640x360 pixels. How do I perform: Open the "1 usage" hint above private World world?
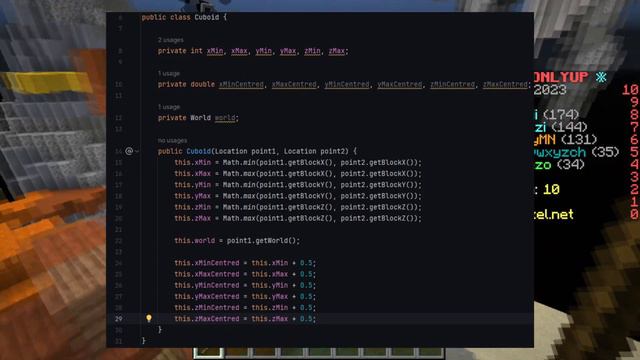coord(169,107)
